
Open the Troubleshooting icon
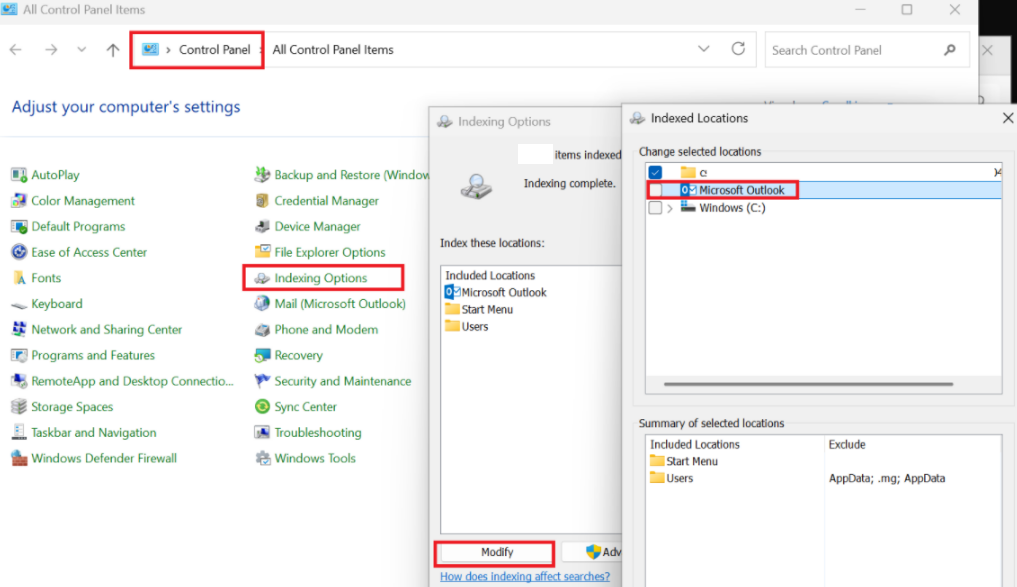tap(262, 433)
